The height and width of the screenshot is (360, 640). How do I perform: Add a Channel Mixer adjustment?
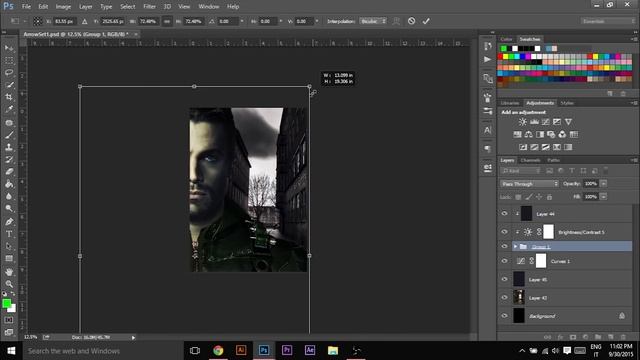[562, 134]
